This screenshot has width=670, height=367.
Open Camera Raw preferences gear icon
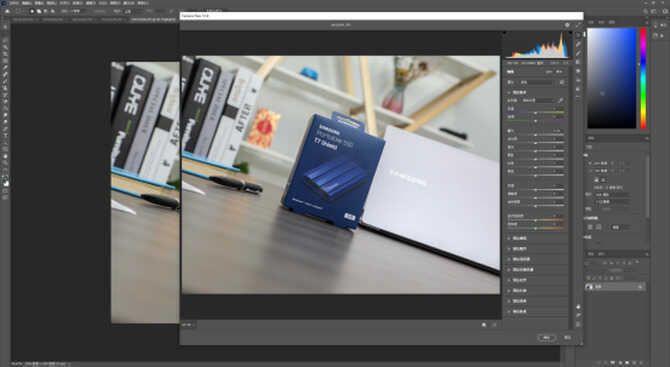(567, 25)
